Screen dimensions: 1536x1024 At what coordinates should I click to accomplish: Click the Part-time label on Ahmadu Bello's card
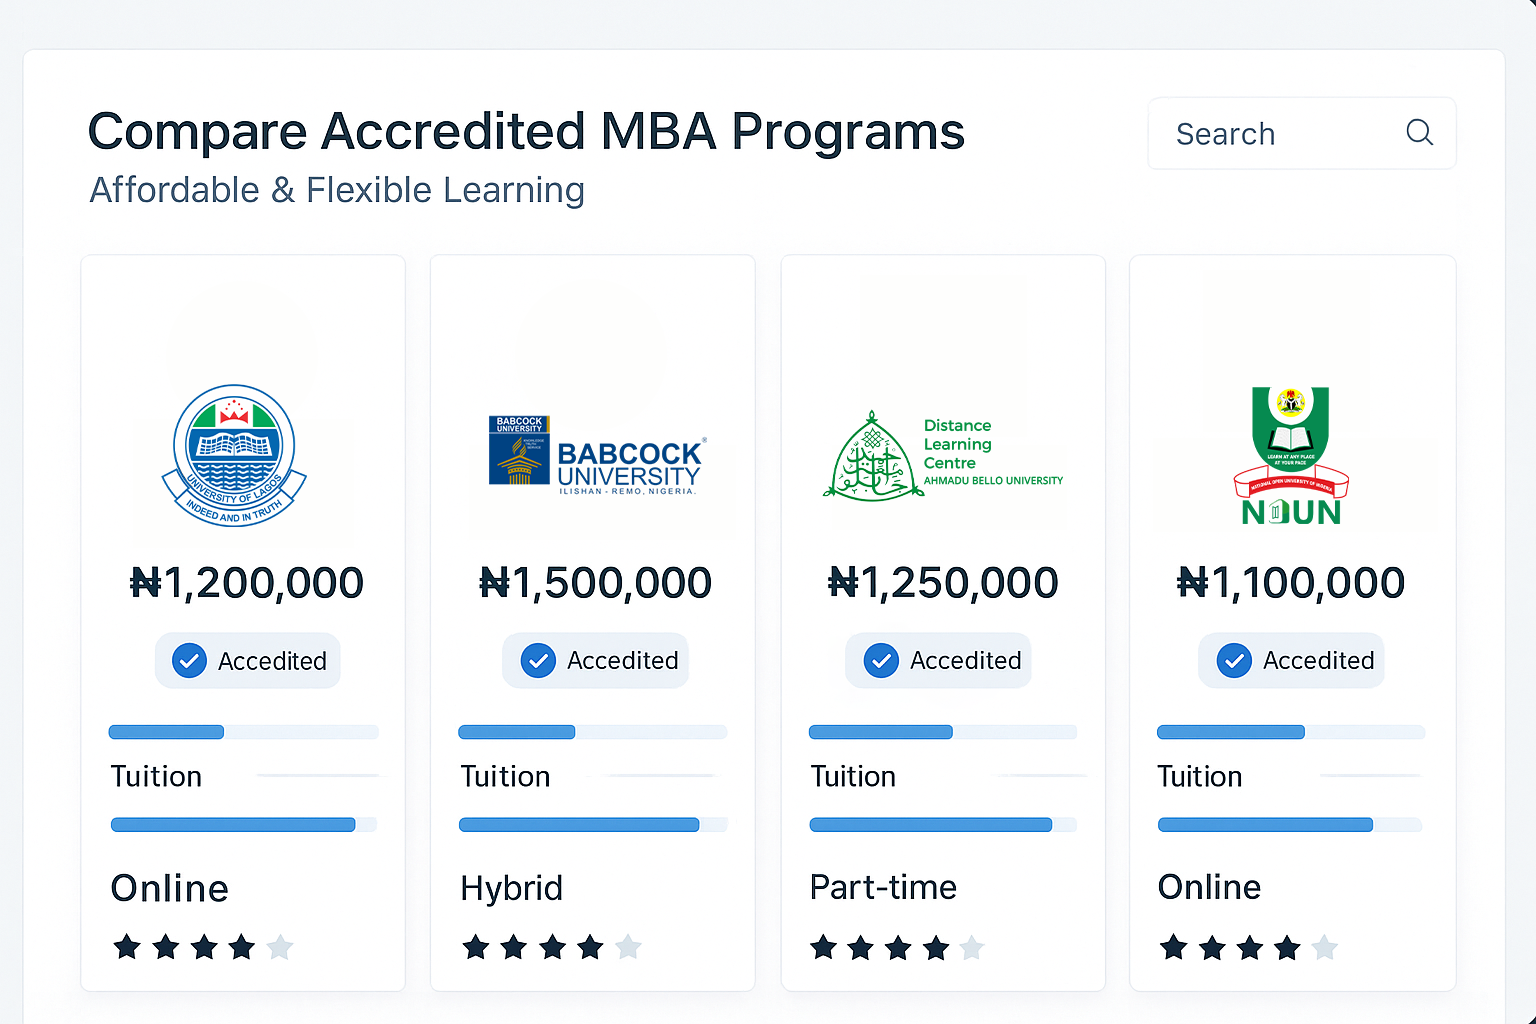[x=883, y=887]
